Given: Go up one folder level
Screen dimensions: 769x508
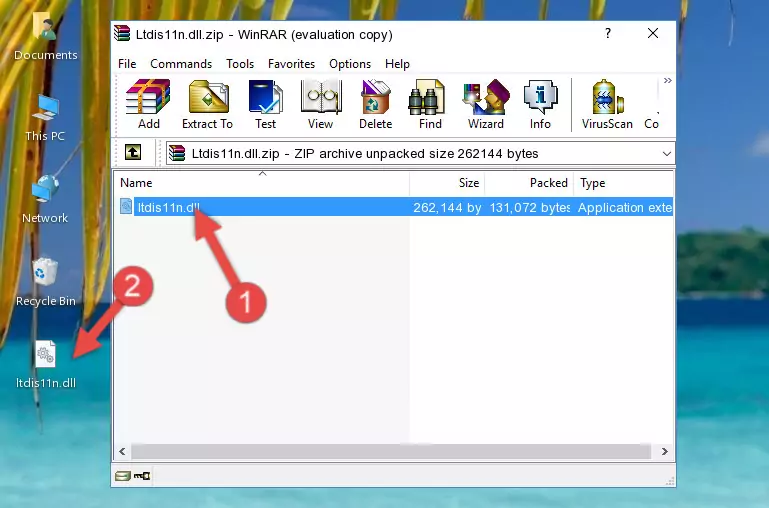Looking at the screenshot, I should pos(133,152).
